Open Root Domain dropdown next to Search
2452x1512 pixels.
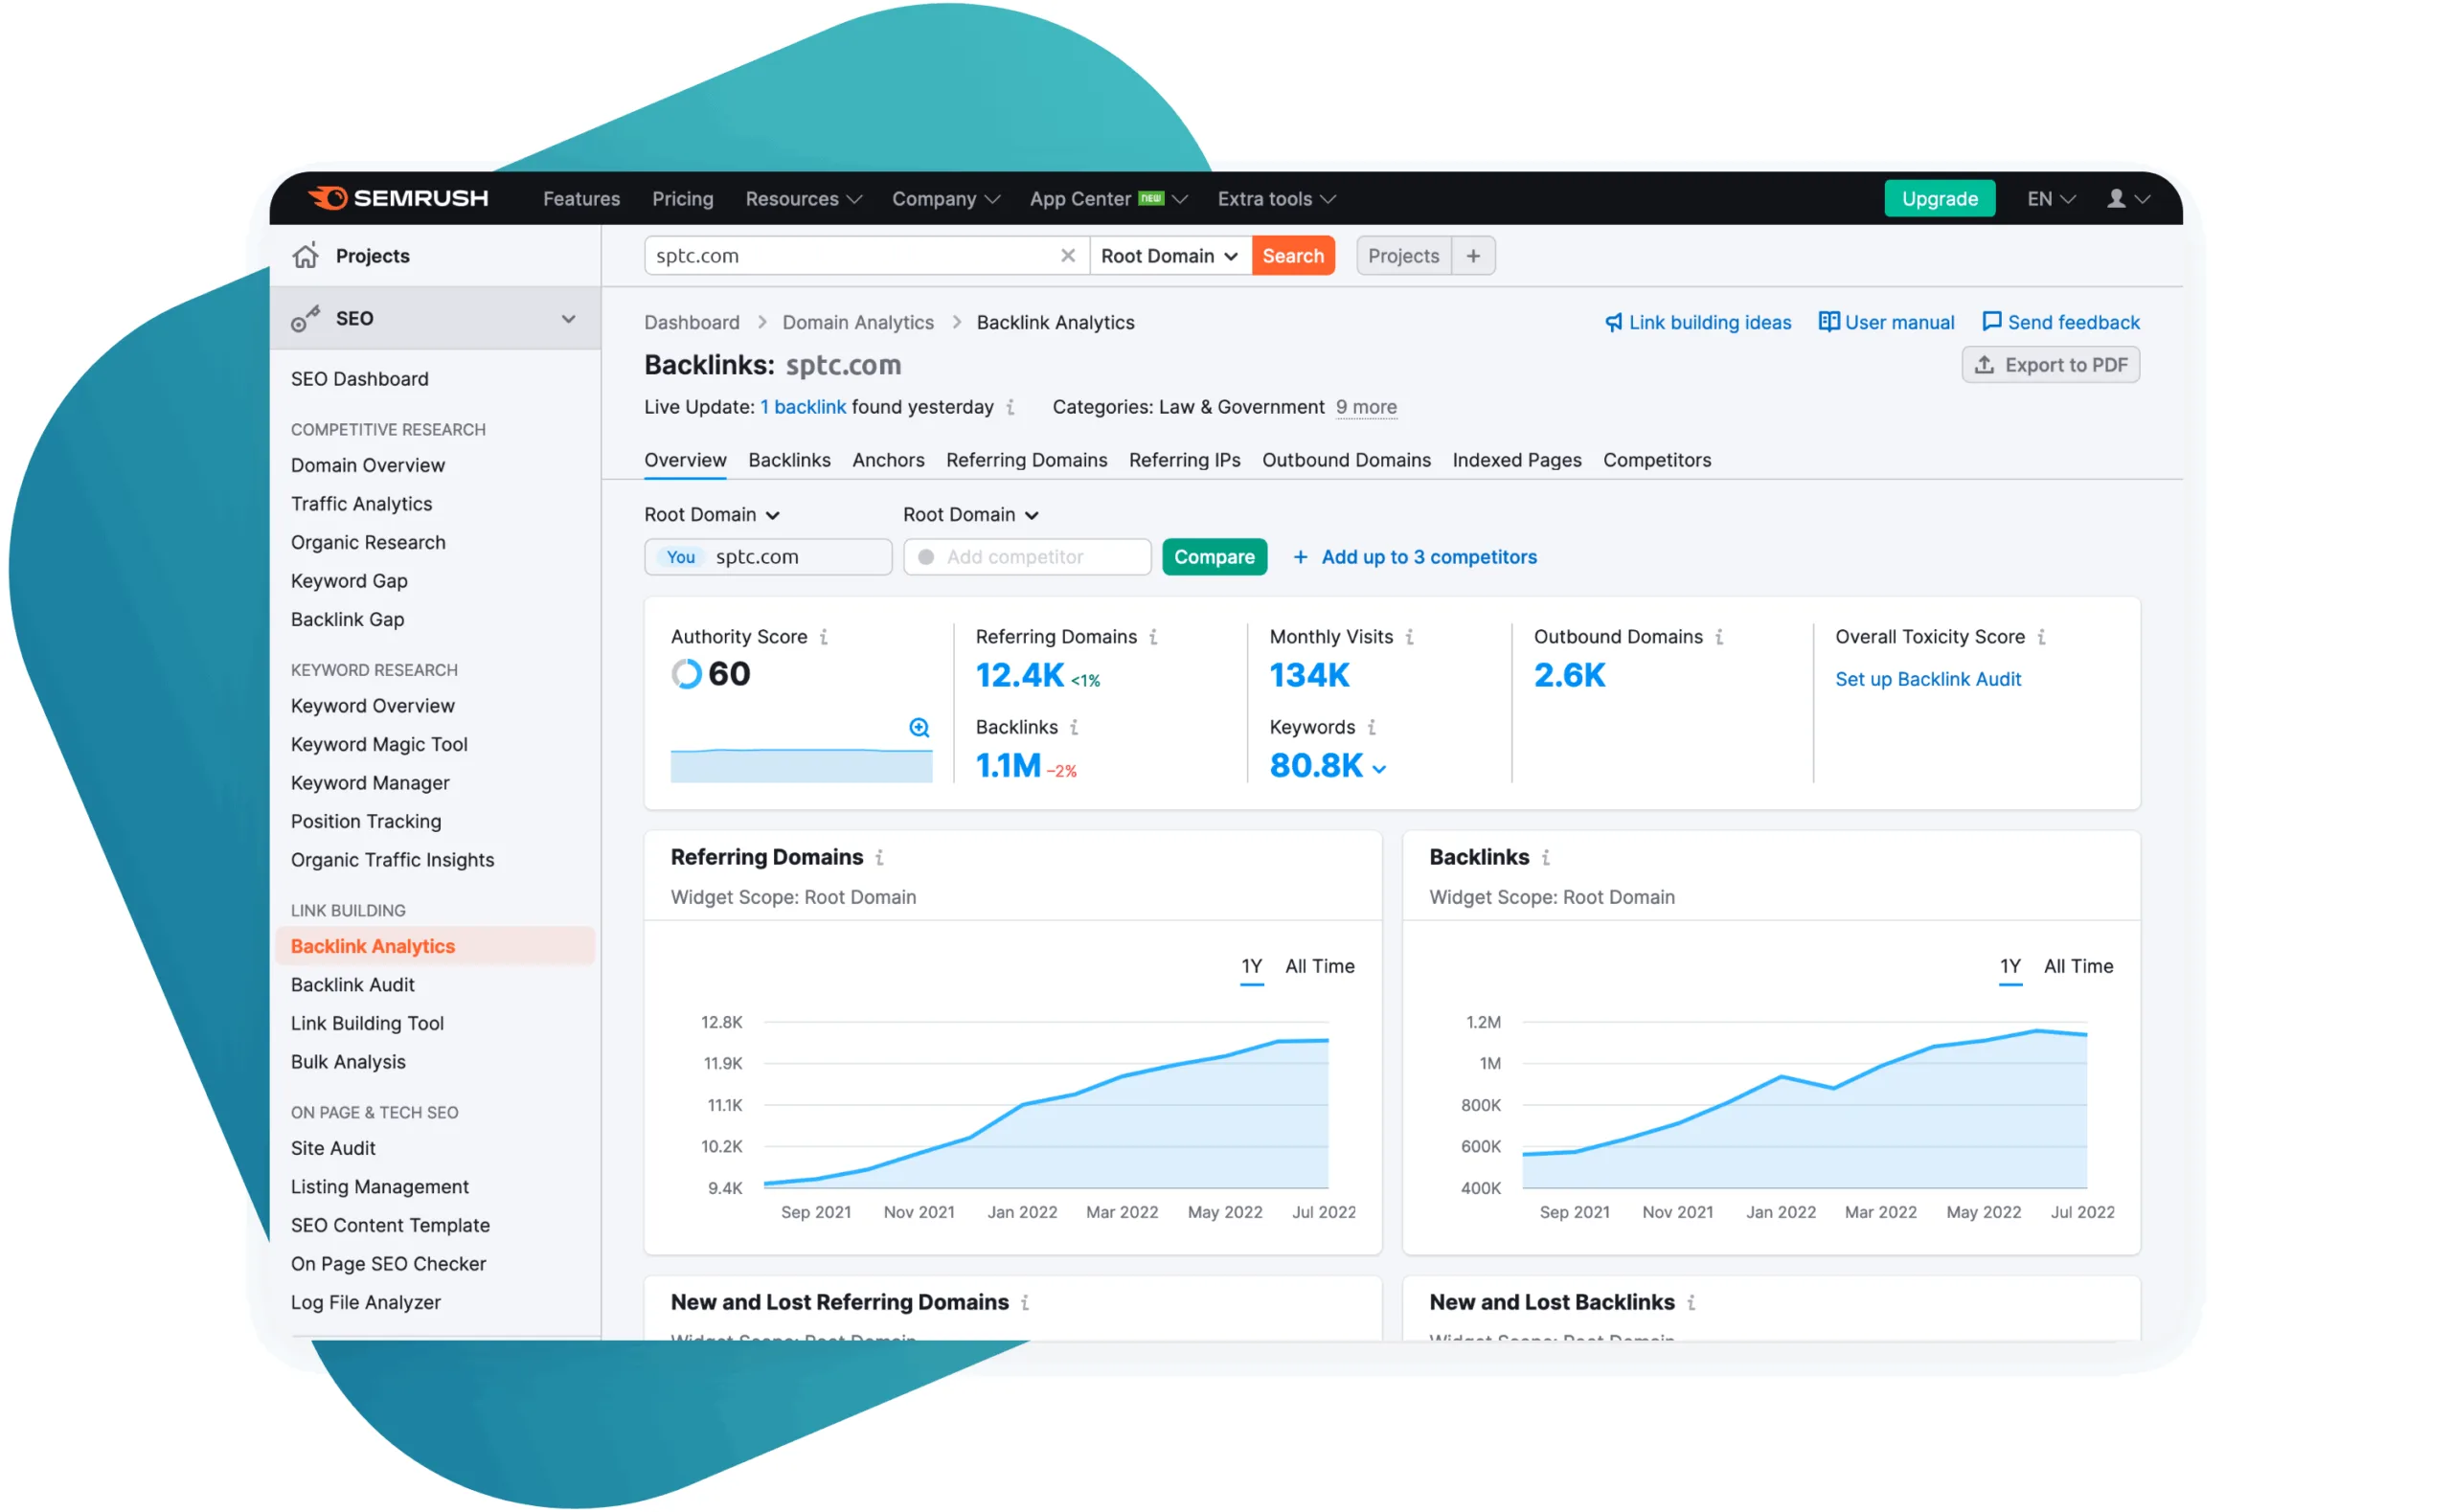pyautogui.click(x=1169, y=255)
